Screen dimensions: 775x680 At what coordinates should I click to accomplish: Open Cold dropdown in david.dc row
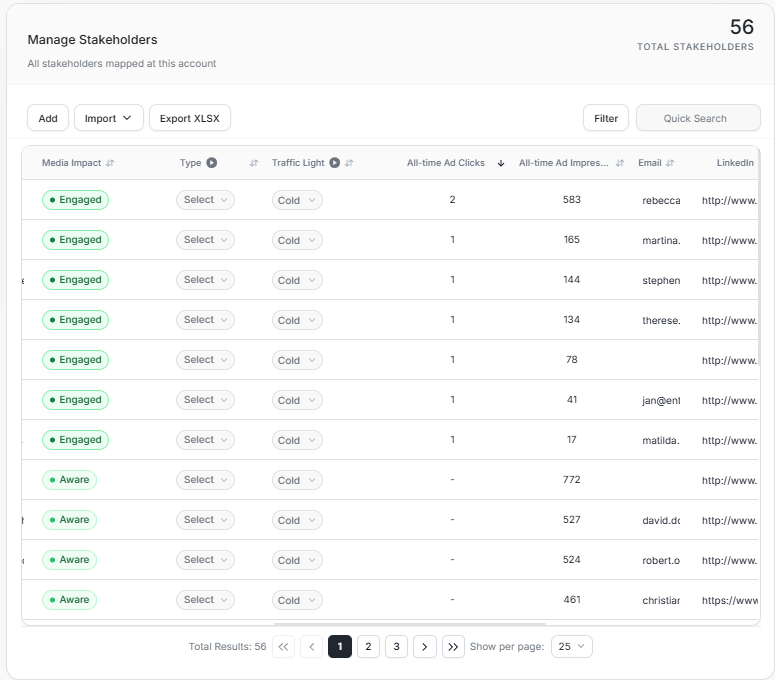pos(297,520)
